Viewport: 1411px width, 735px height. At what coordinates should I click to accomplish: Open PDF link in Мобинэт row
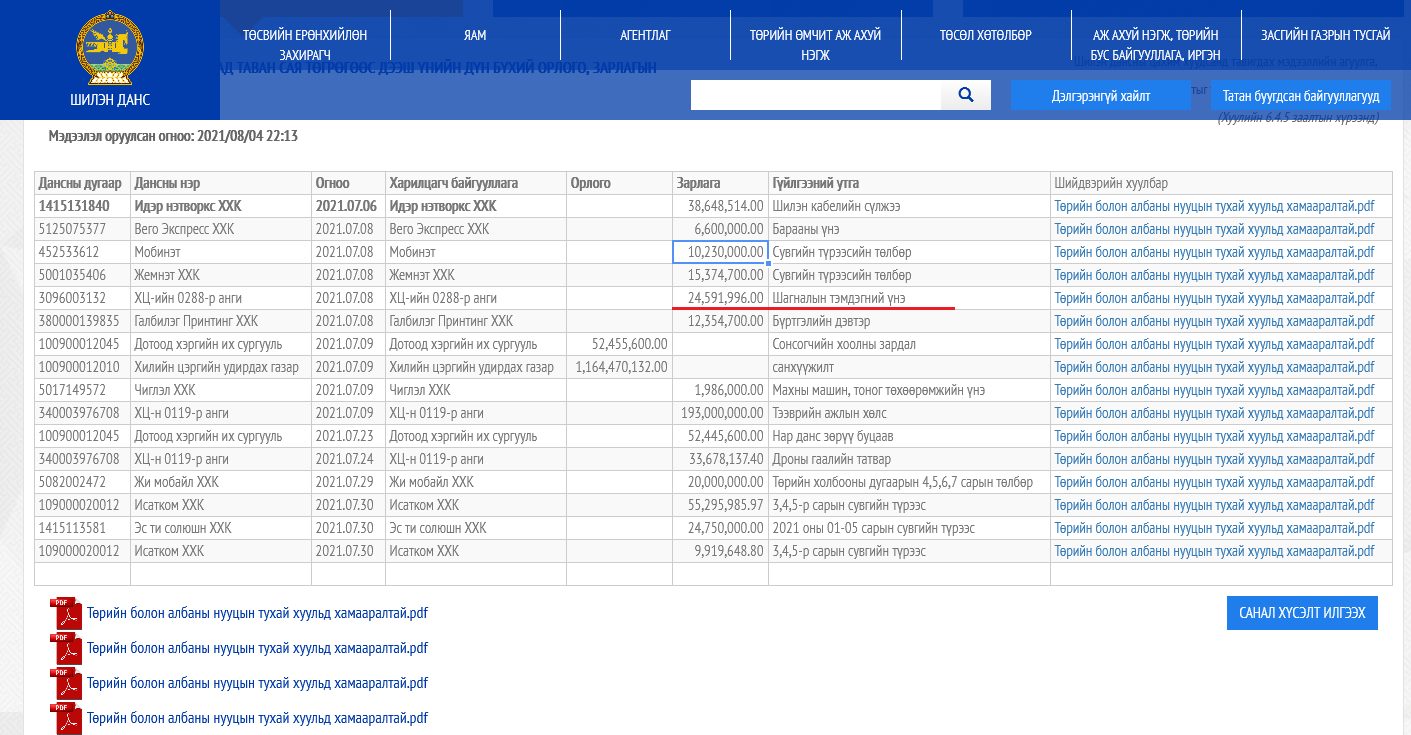[1214, 252]
